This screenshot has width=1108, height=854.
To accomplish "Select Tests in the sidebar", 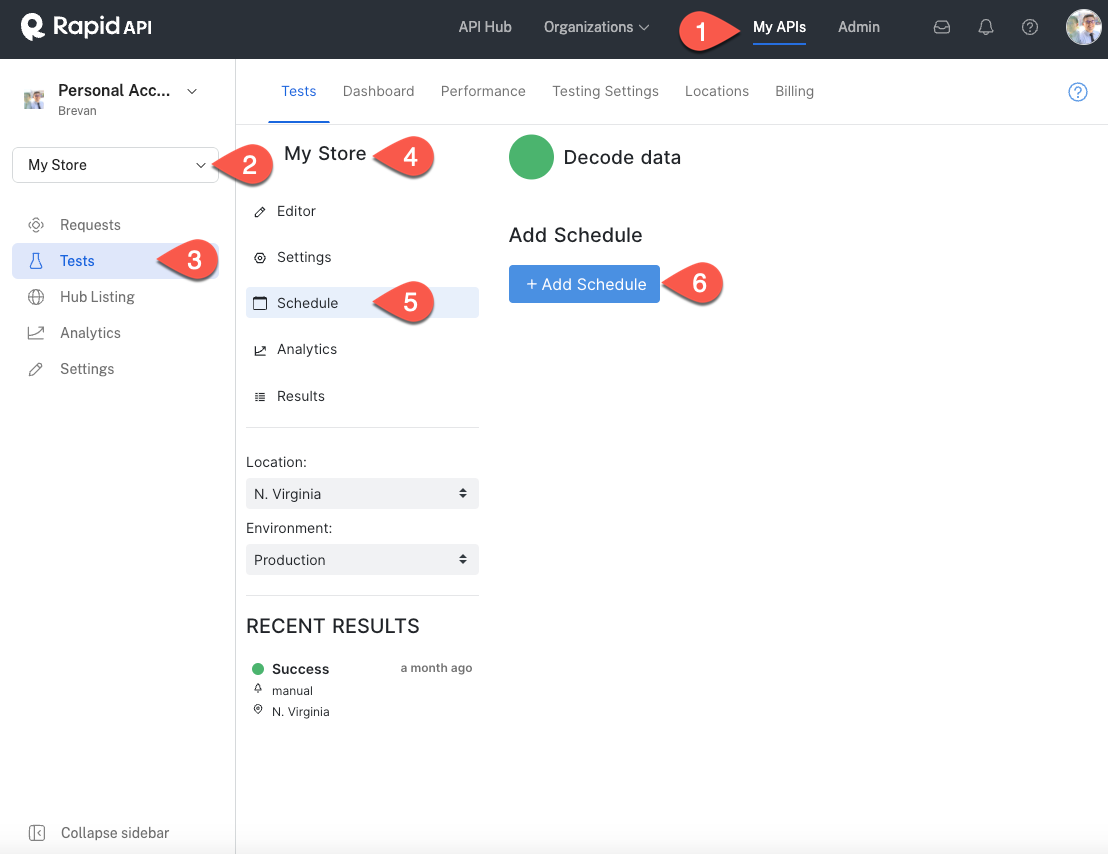I will click(x=115, y=261).
